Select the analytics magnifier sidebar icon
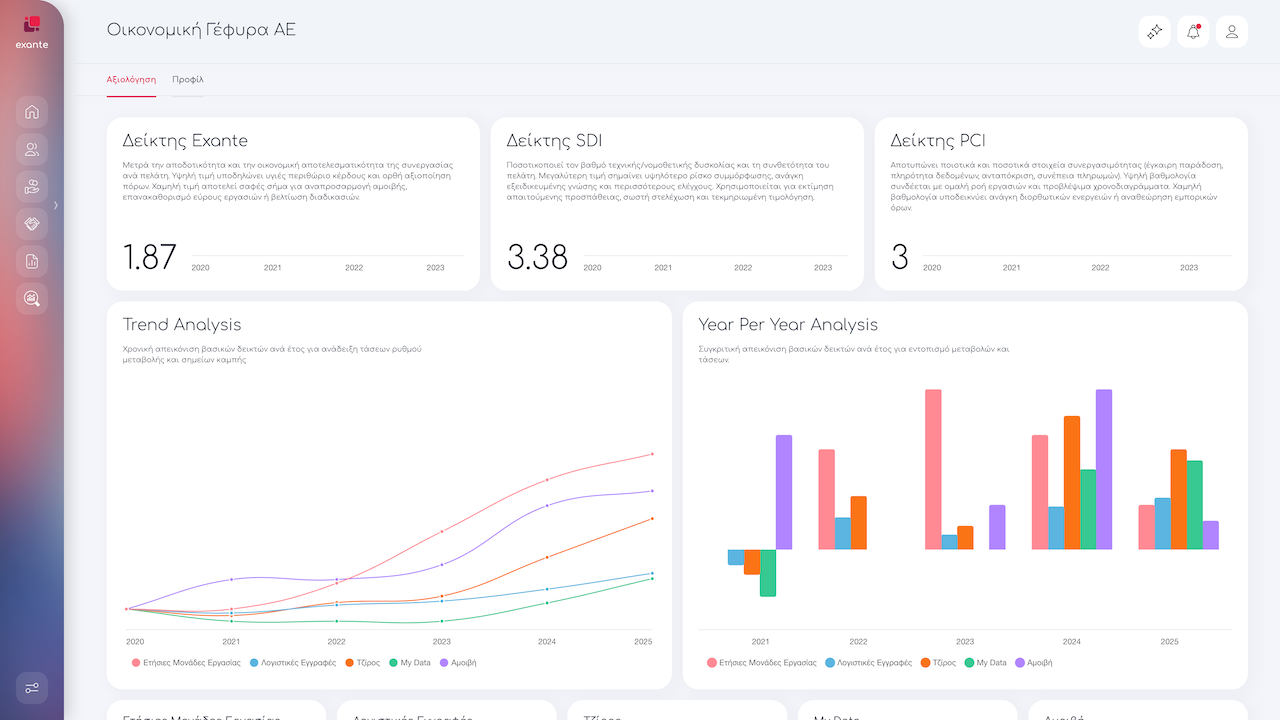 pos(32,299)
